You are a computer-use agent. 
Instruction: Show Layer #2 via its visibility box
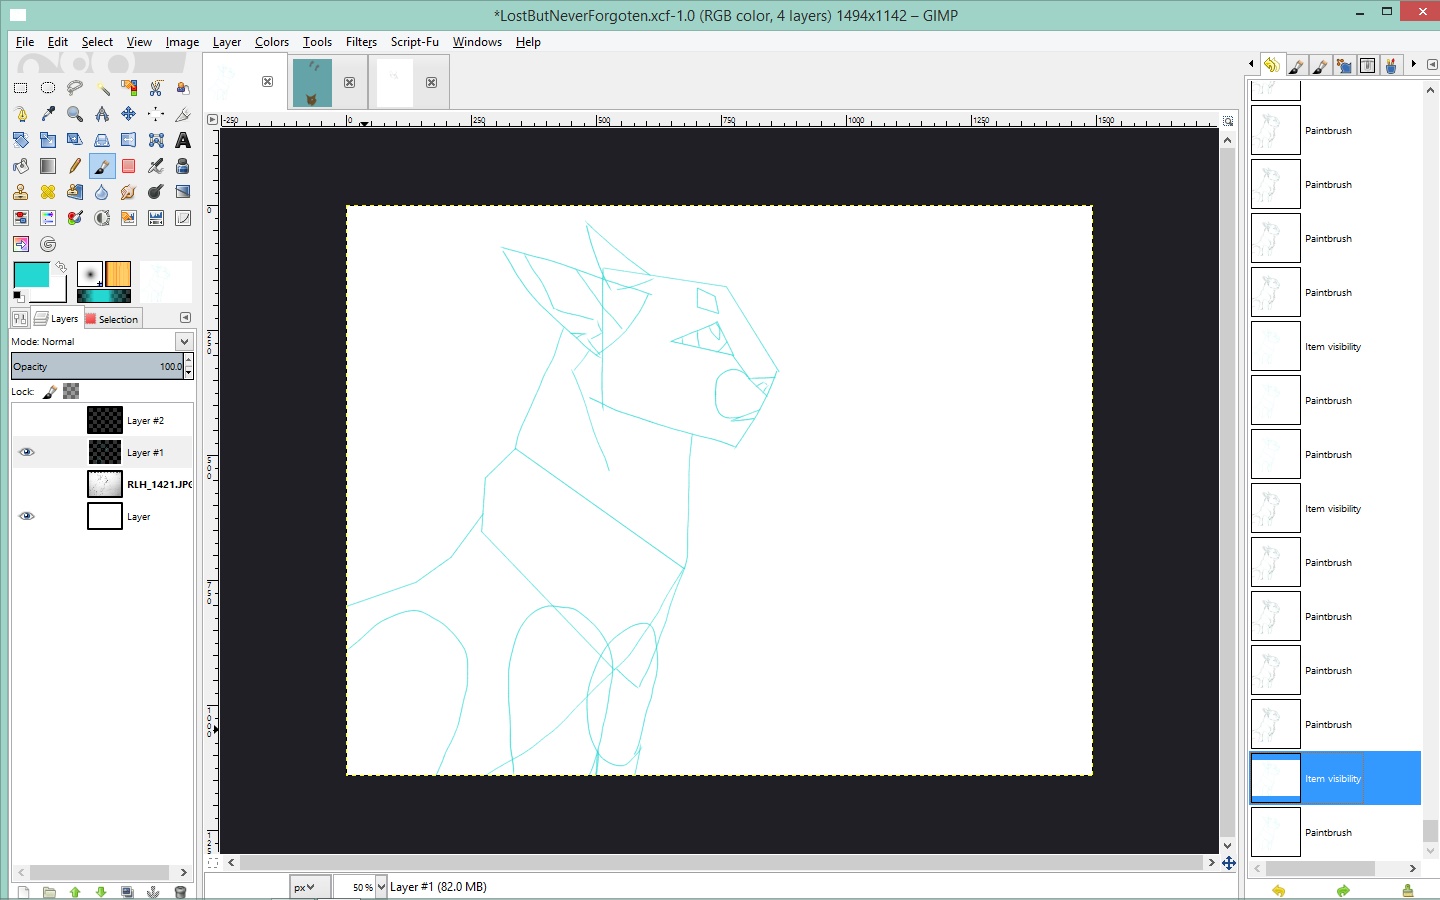(x=27, y=420)
